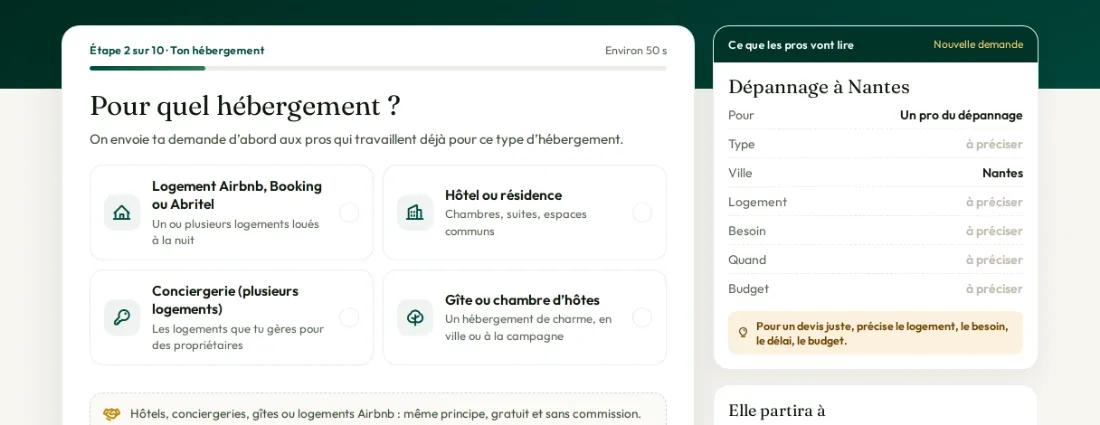Click the key icon on Conciergerie card
Screen dimensions: 1100x425
(x=121, y=318)
